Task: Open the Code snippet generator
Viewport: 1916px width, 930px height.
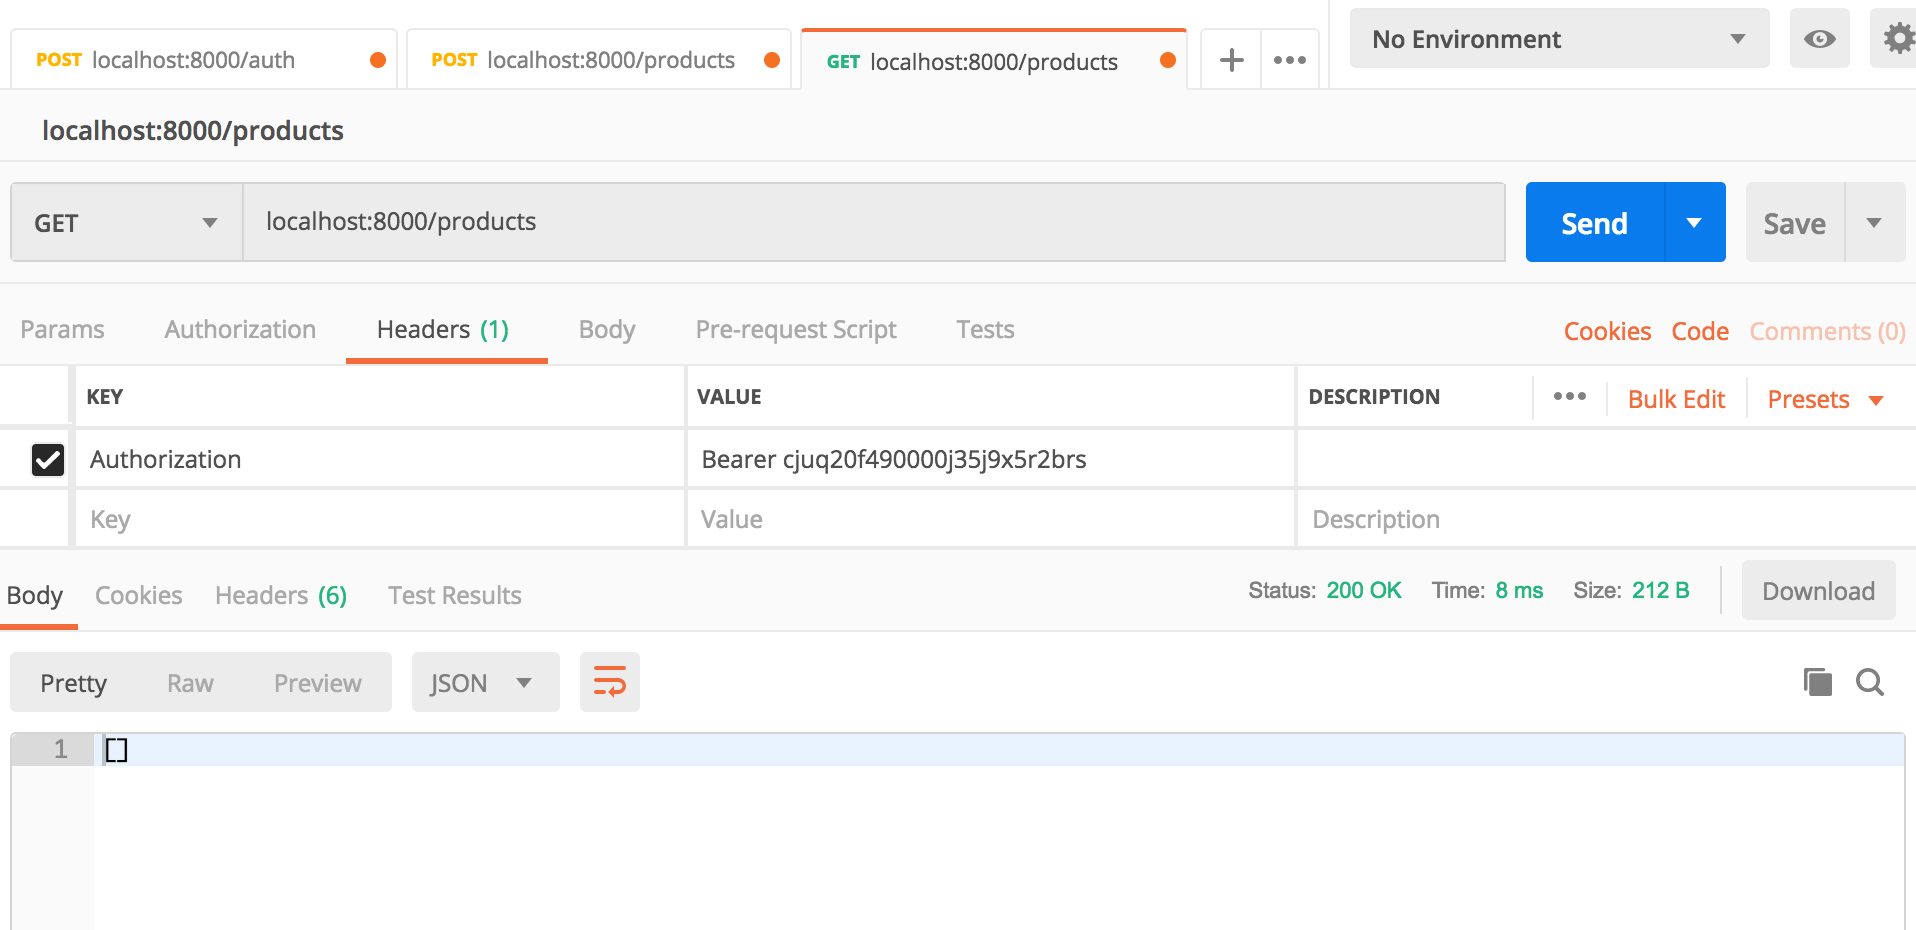Action: coord(1699,330)
